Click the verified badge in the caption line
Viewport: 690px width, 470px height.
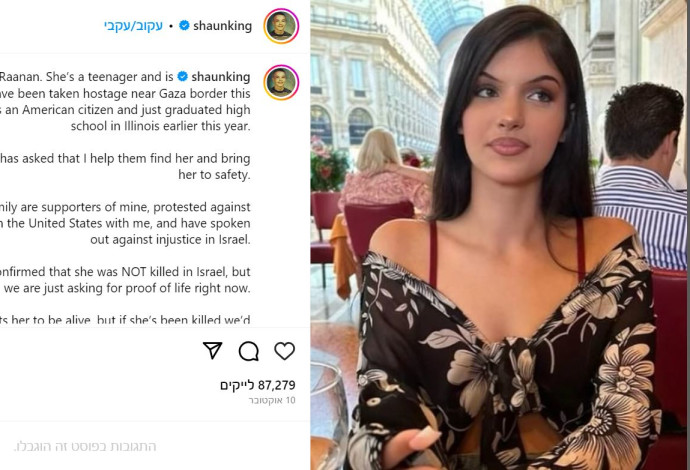[182, 77]
